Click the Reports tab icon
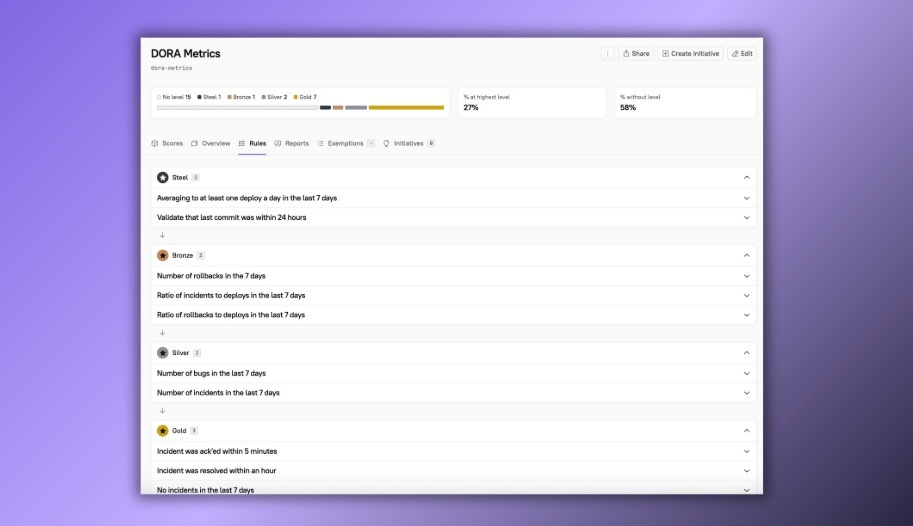Screen dimensions: 913x526 click(x=278, y=144)
